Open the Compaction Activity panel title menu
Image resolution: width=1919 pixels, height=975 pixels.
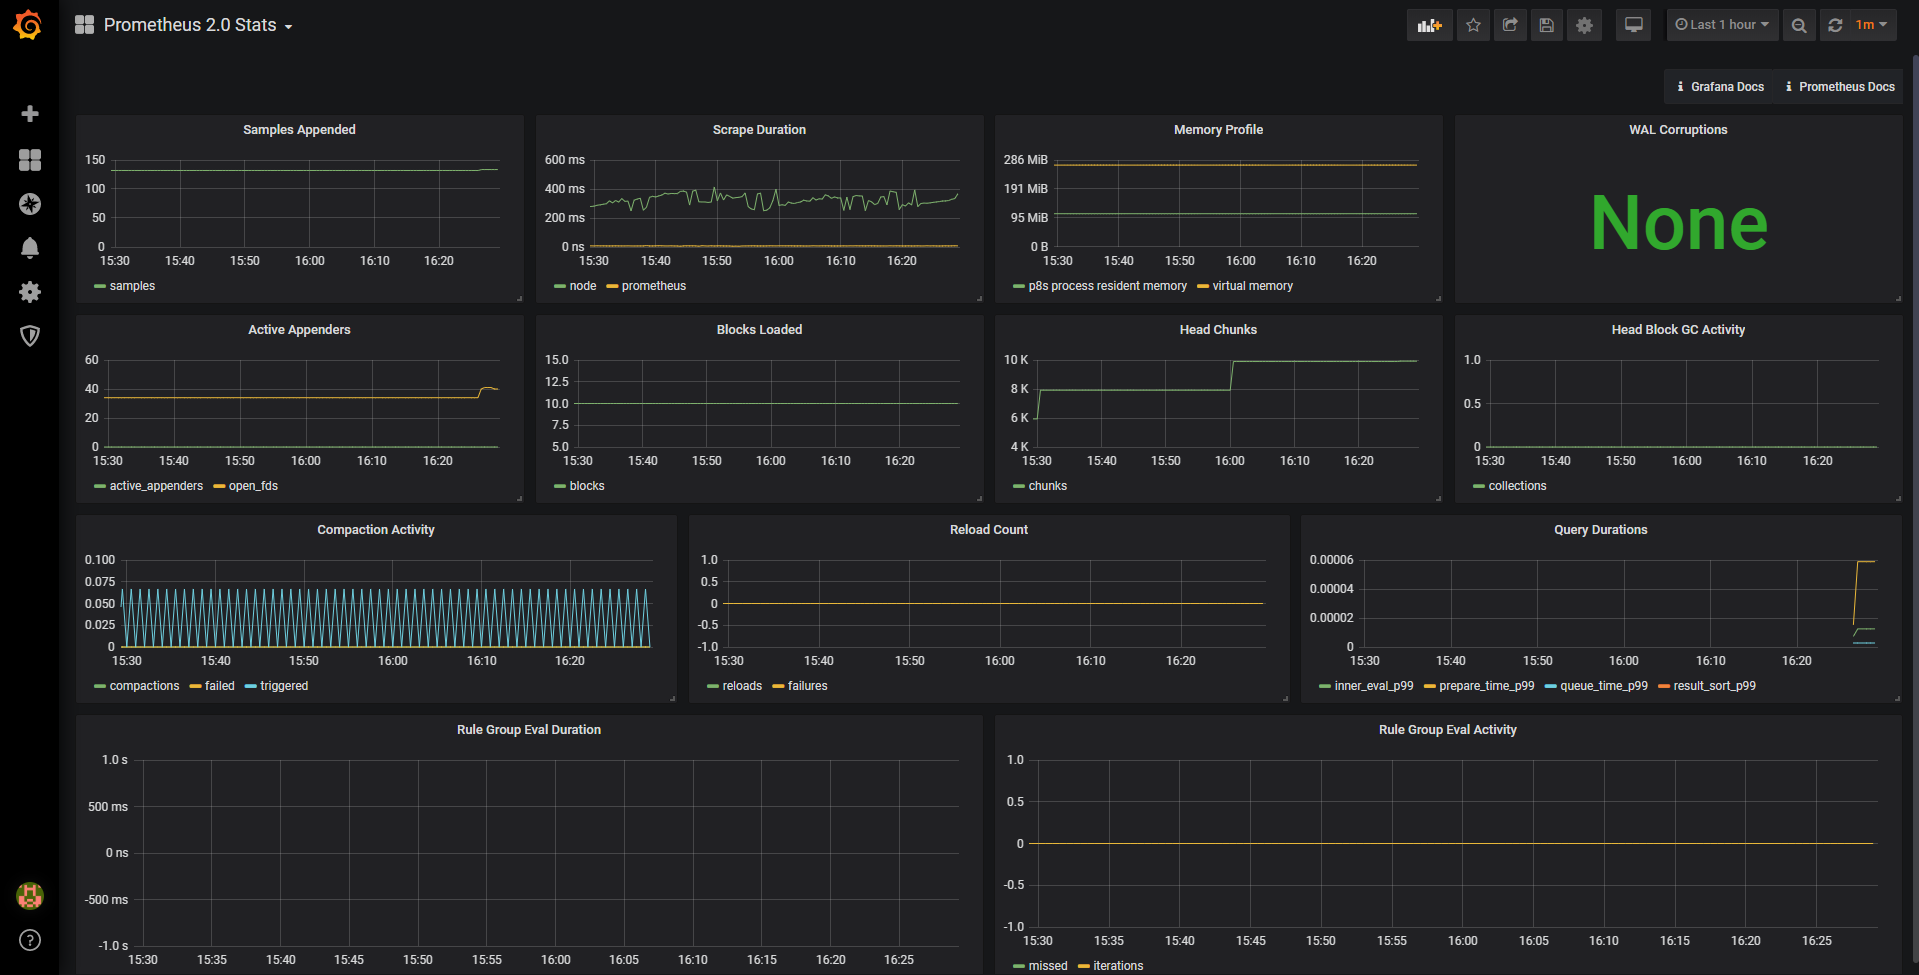(376, 530)
